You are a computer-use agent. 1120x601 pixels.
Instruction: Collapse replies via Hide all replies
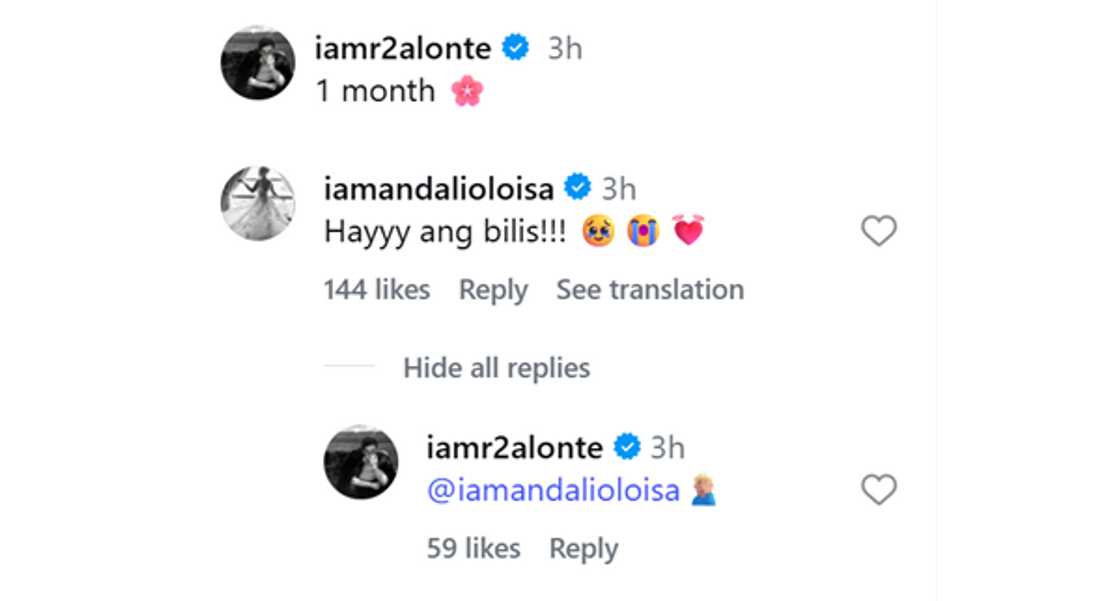click(x=497, y=368)
